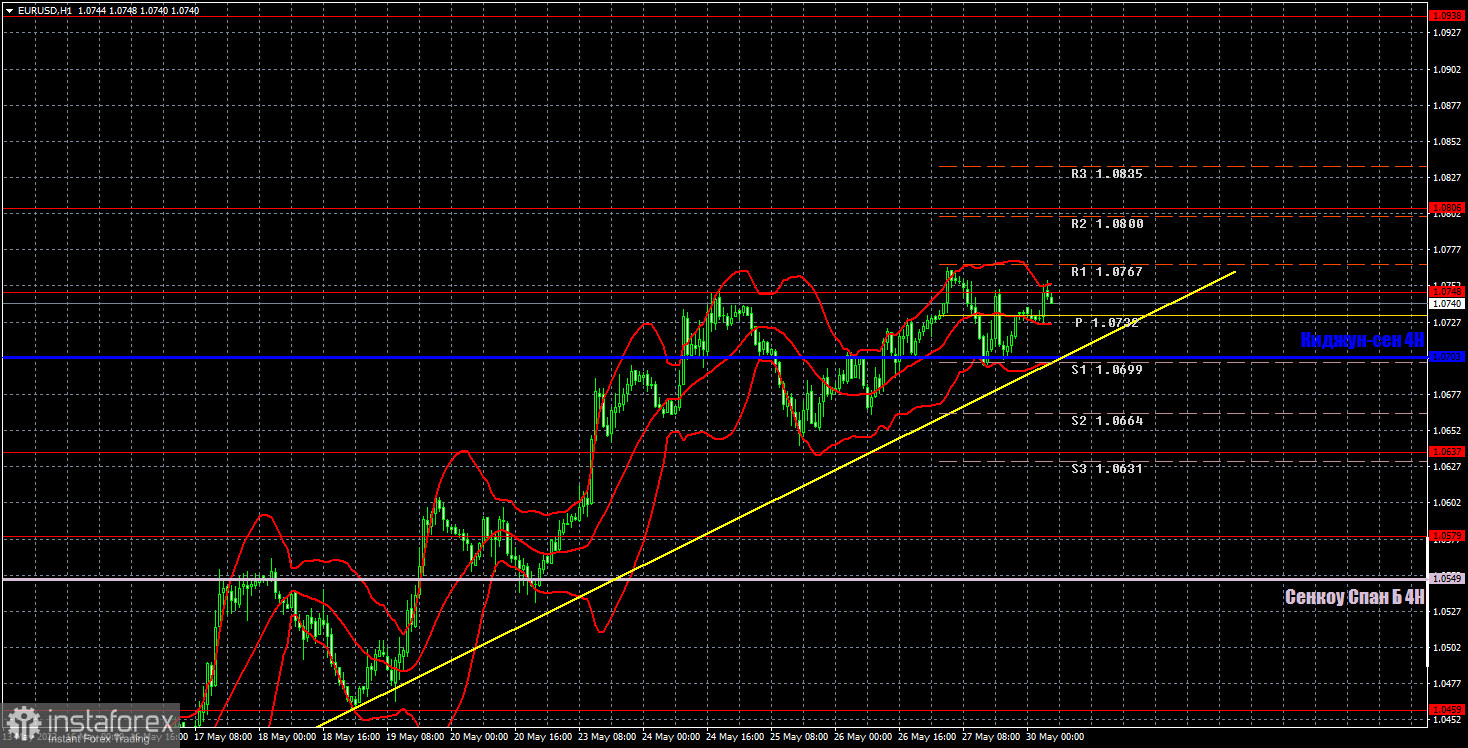This screenshot has height=748, width=1468.
Task: Click the 1.0527 price axis value
Action: coord(1447,611)
